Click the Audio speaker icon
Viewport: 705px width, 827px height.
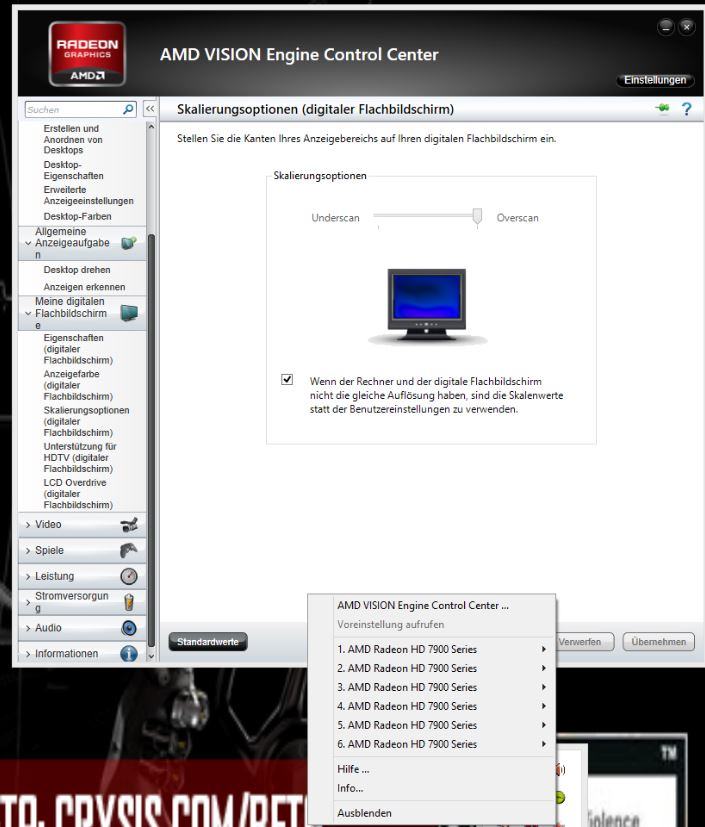pos(129,628)
